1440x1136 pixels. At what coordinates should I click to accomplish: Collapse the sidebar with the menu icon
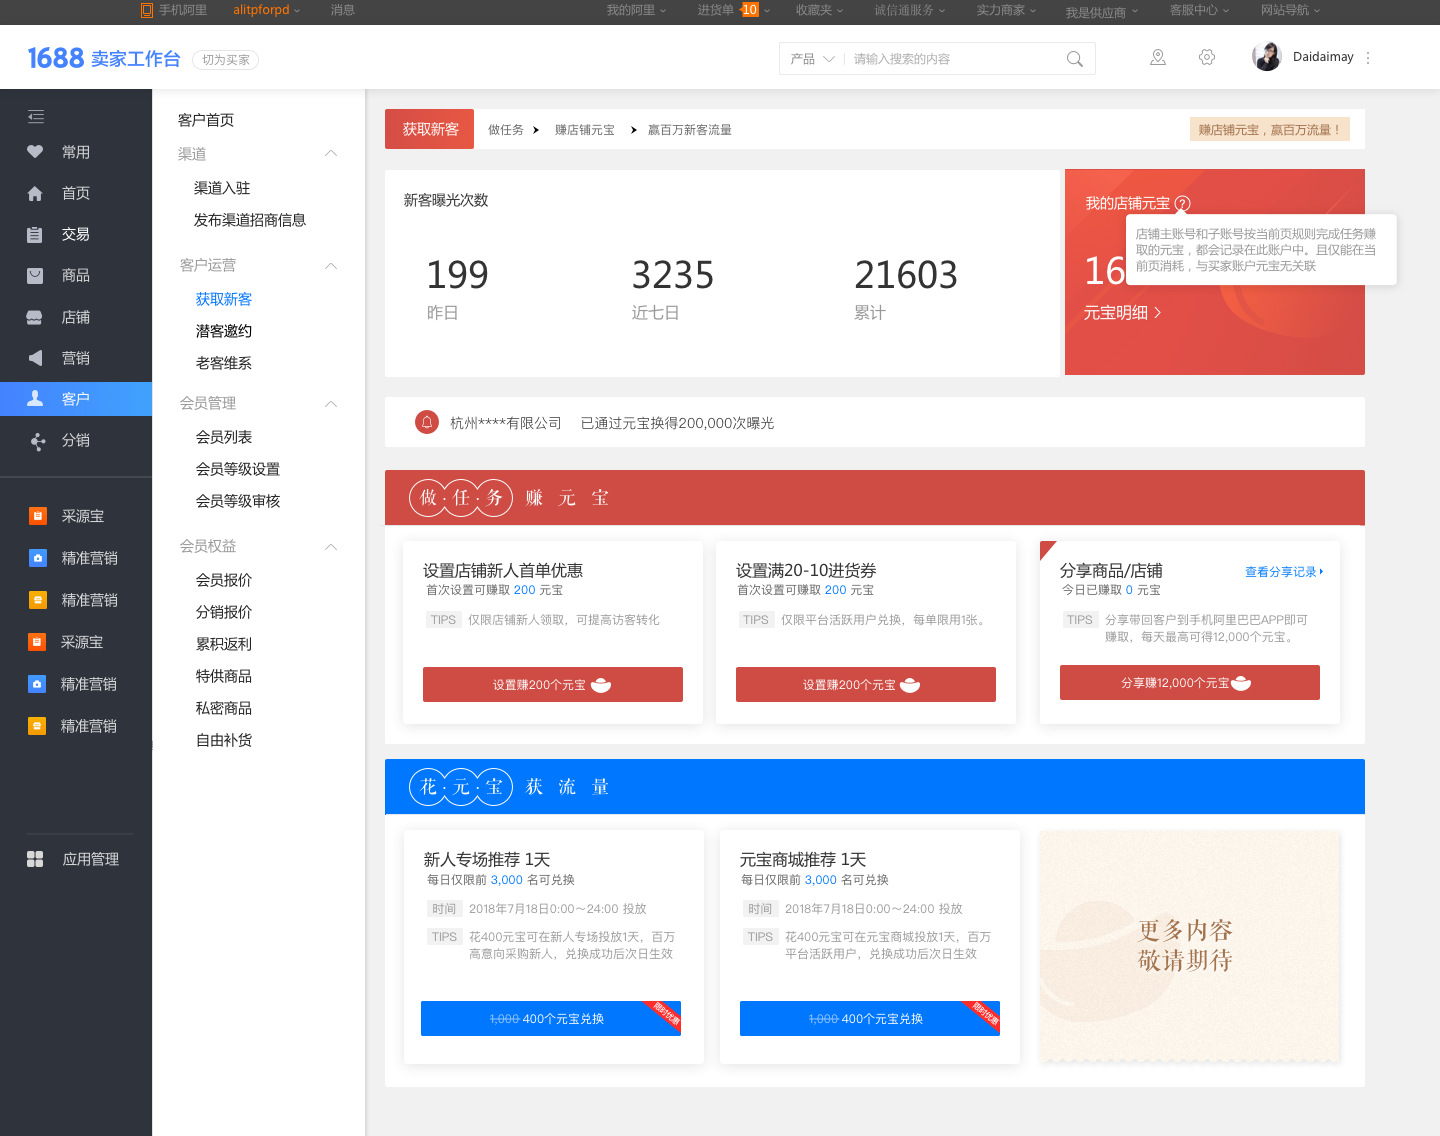[x=36, y=116]
